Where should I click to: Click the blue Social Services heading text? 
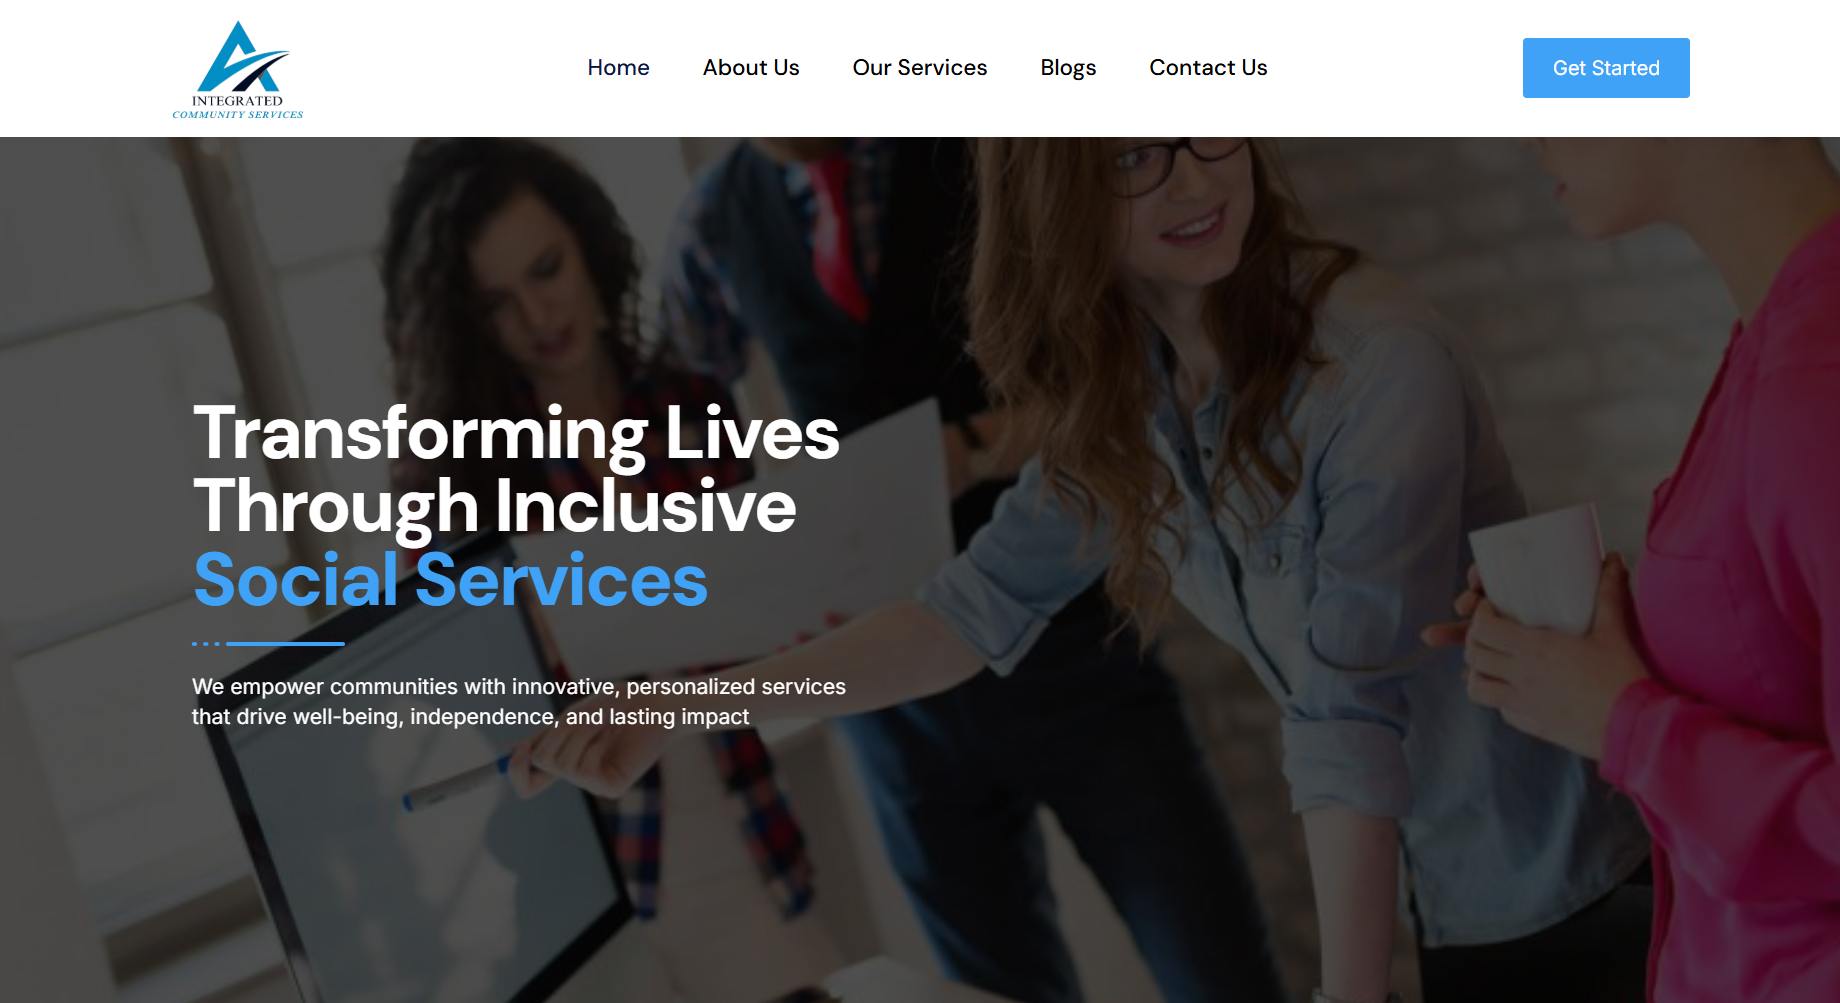click(451, 579)
